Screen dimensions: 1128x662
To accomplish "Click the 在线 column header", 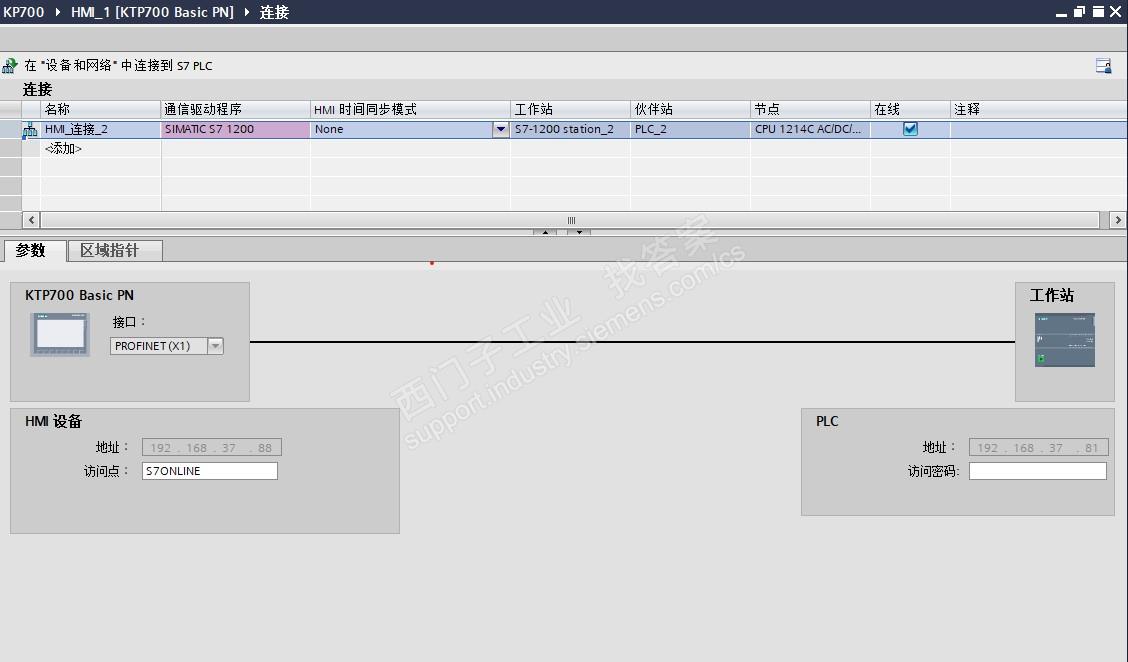I will (x=910, y=109).
